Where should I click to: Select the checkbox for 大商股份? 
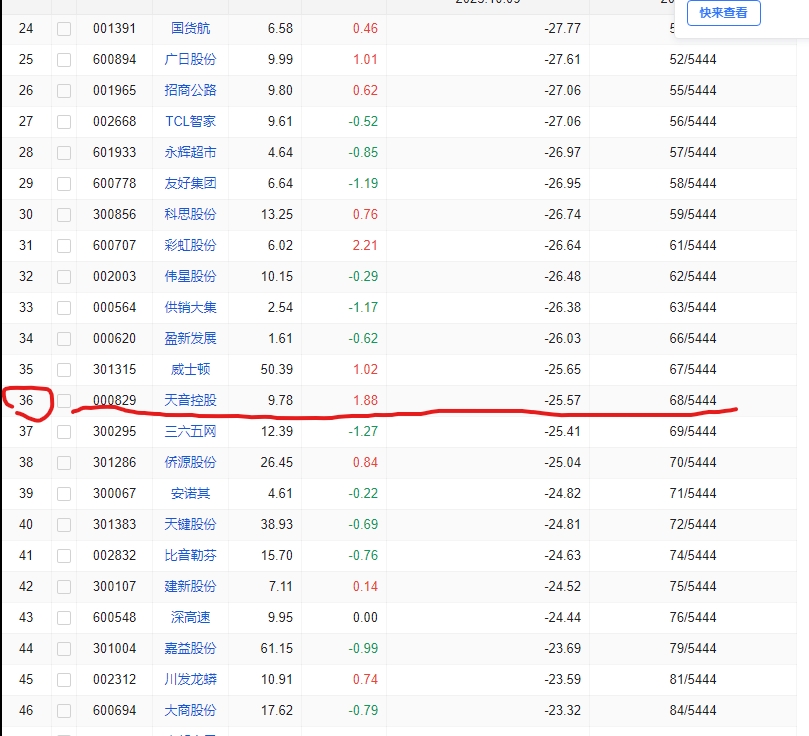[64, 711]
